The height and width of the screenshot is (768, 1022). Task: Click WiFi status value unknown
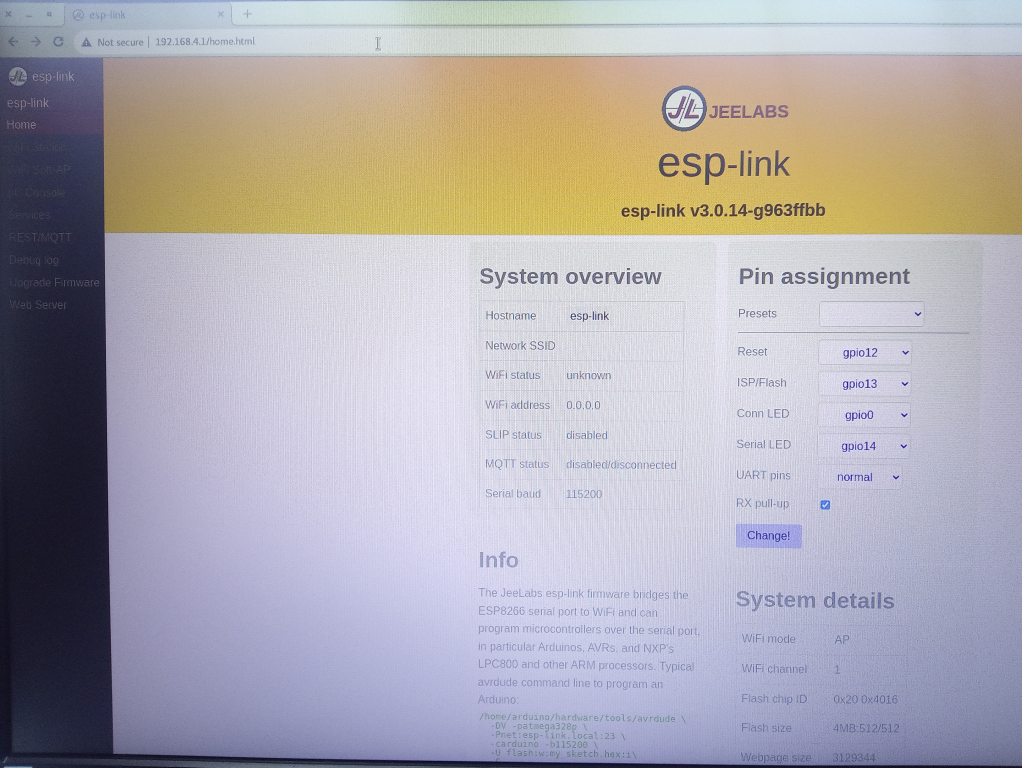[x=589, y=376]
